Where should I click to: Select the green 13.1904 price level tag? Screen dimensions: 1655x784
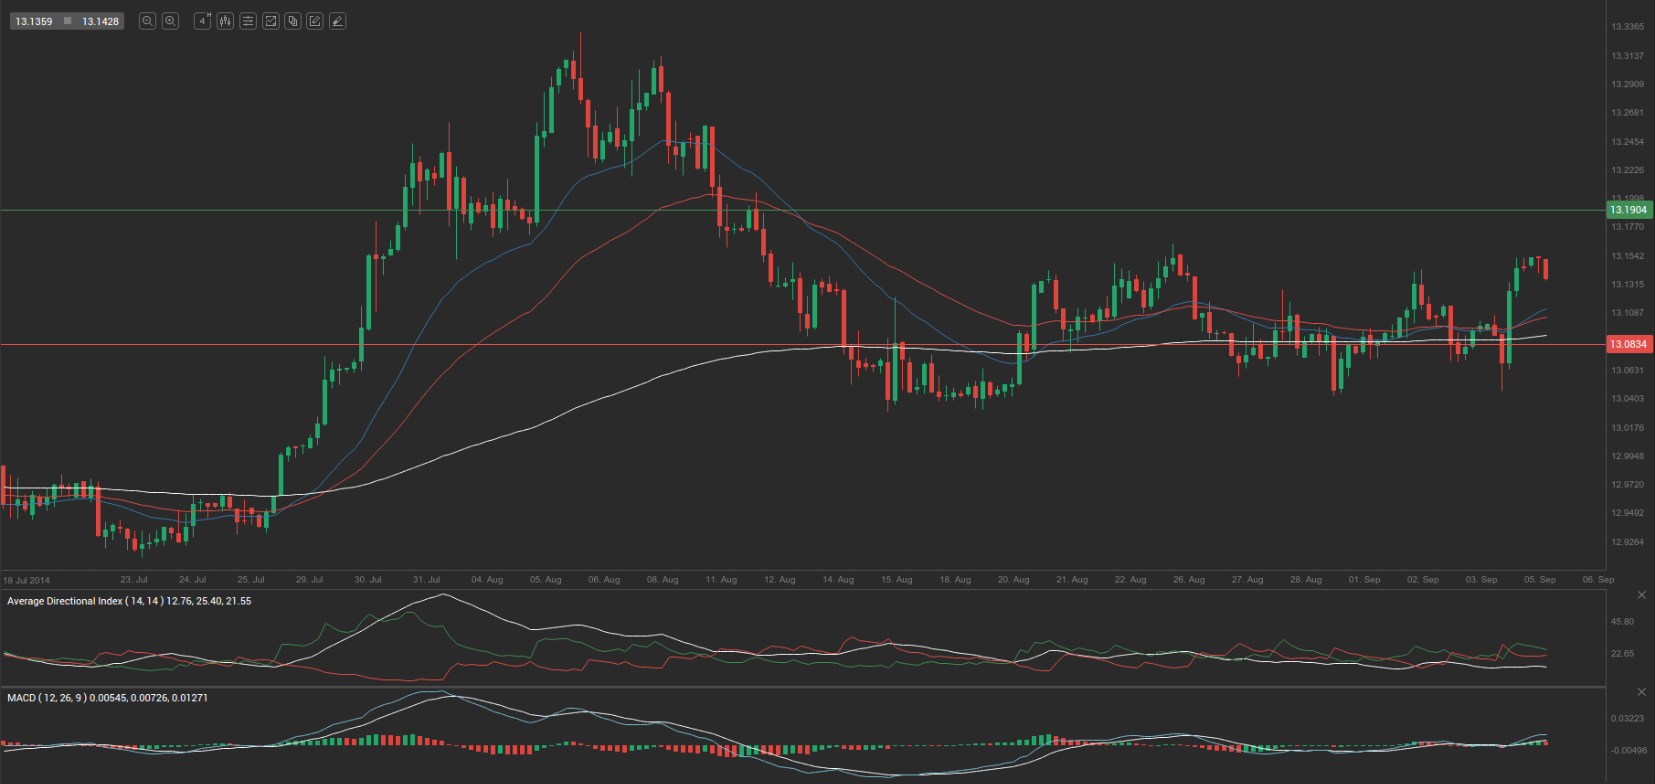(1628, 210)
